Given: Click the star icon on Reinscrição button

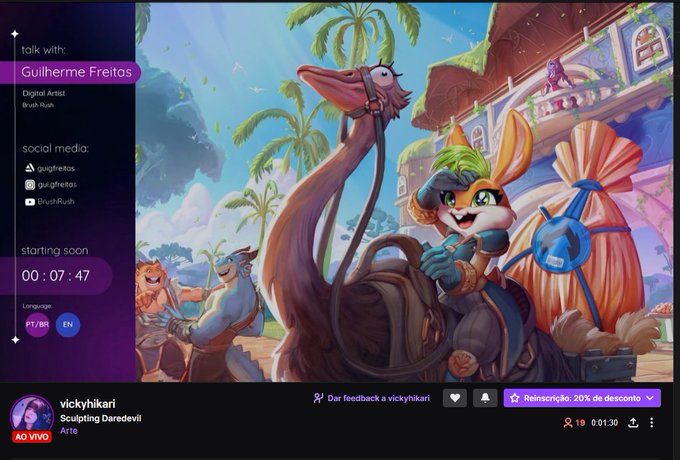Looking at the screenshot, I should click(x=515, y=398).
